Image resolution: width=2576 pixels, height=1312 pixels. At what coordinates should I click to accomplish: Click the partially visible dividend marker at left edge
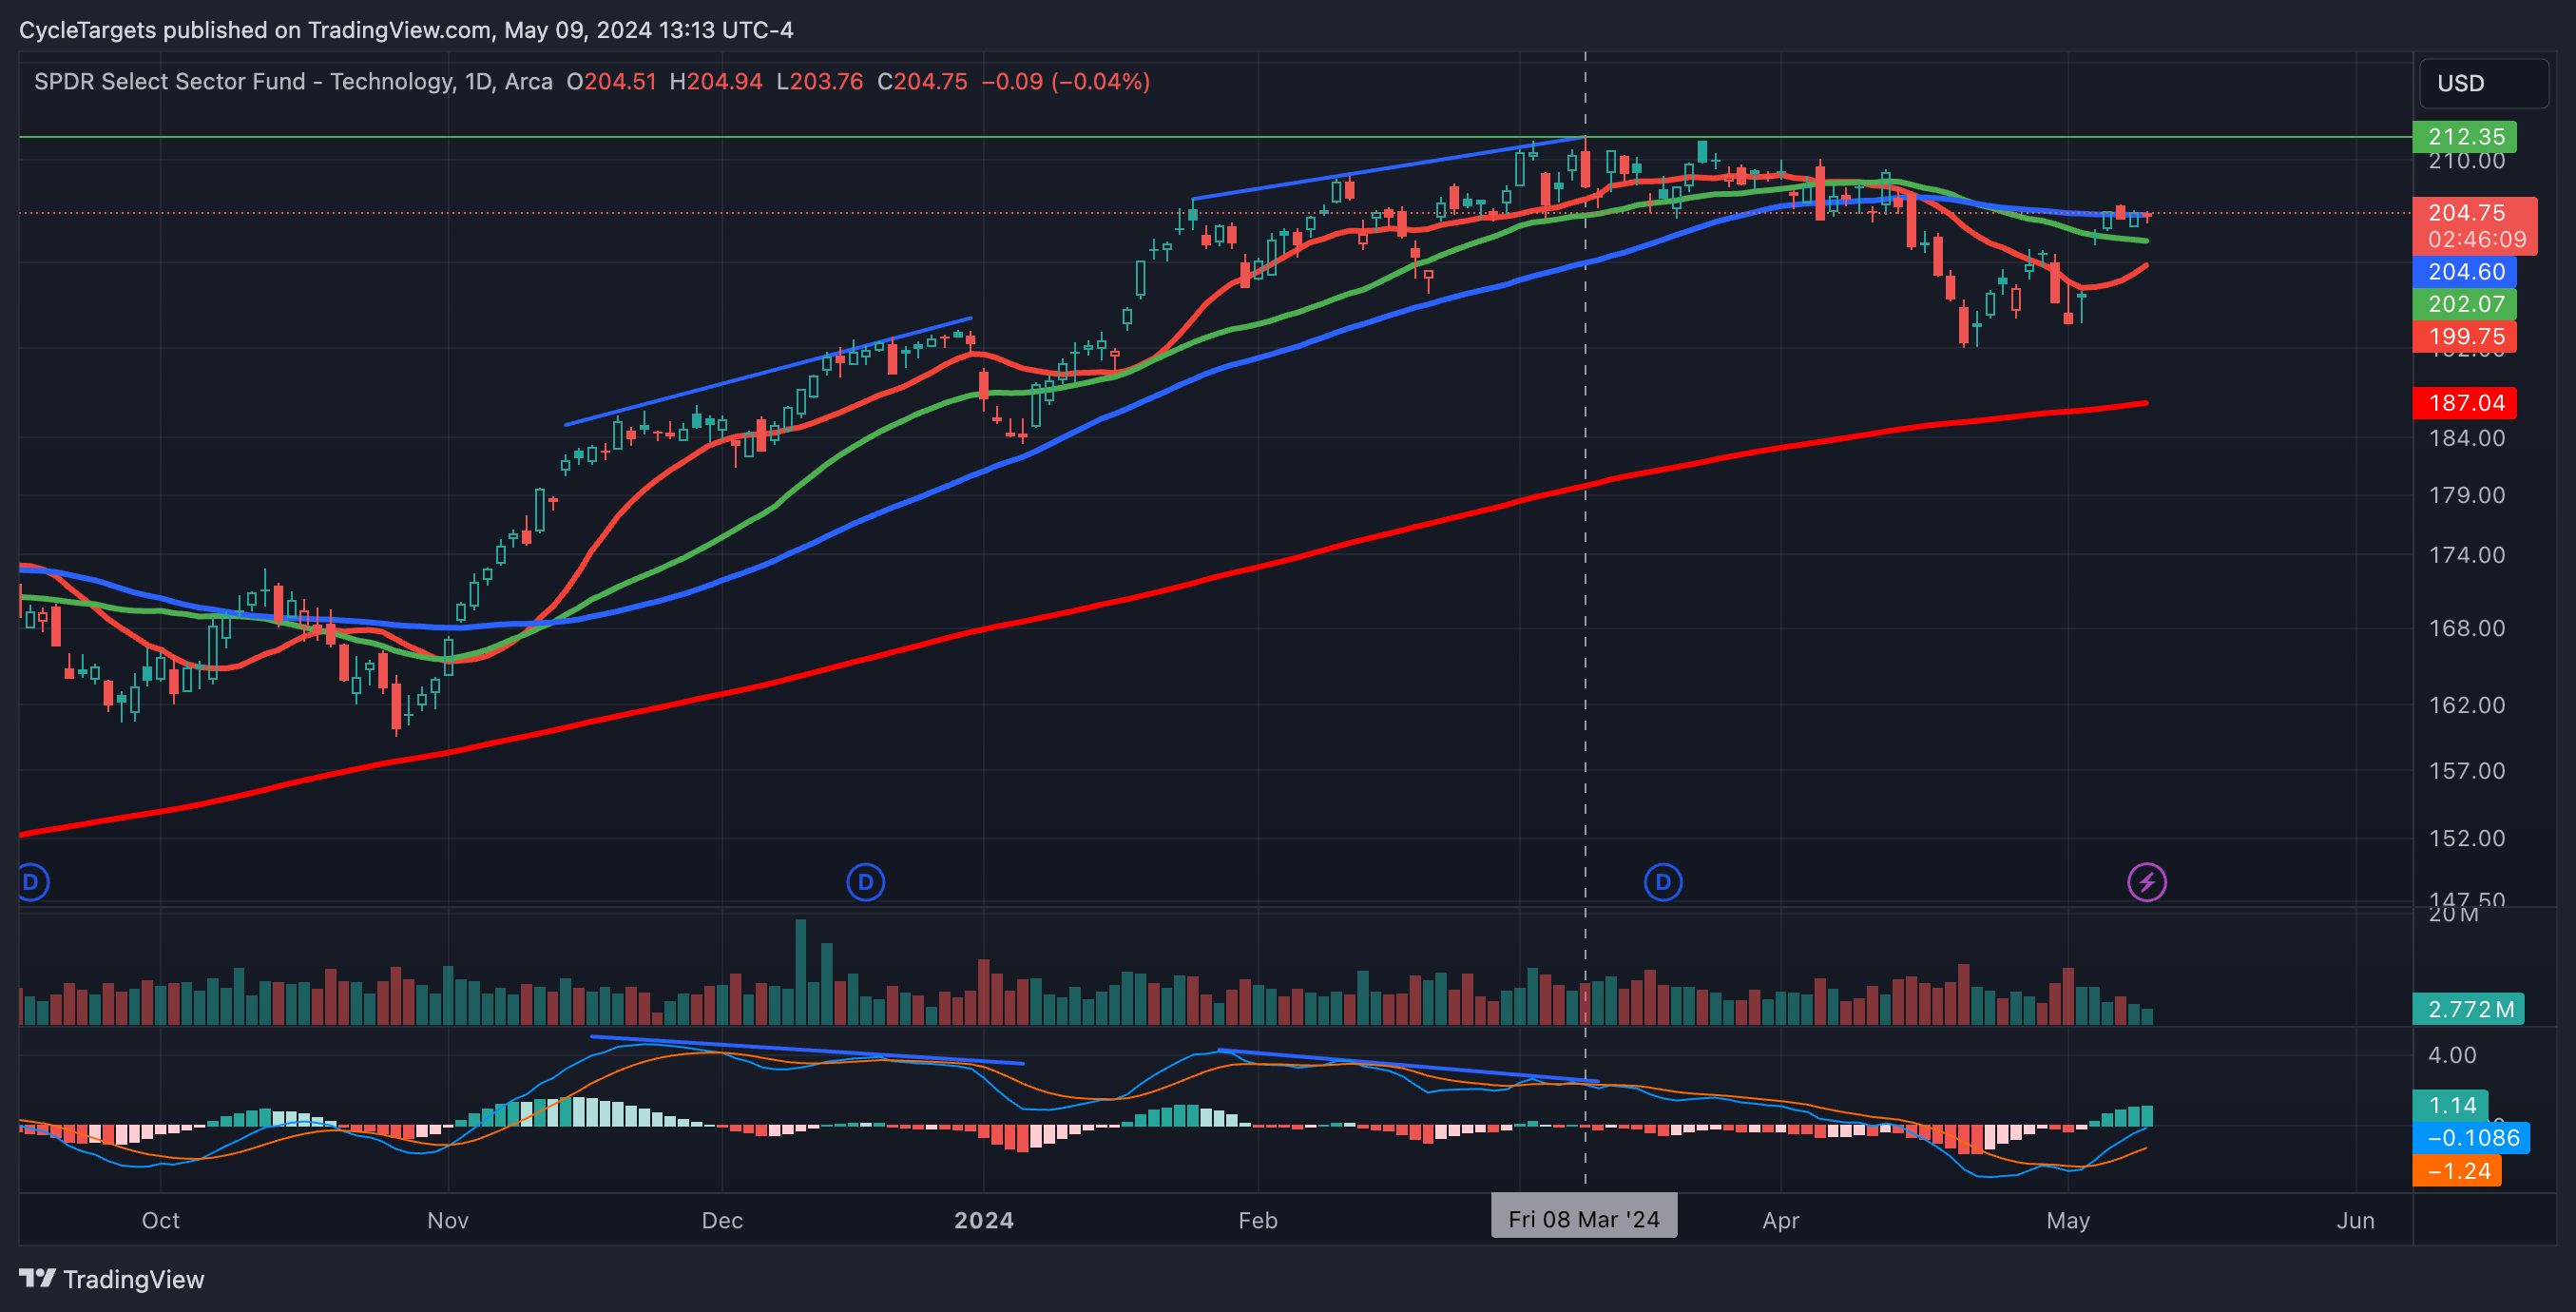(33, 882)
